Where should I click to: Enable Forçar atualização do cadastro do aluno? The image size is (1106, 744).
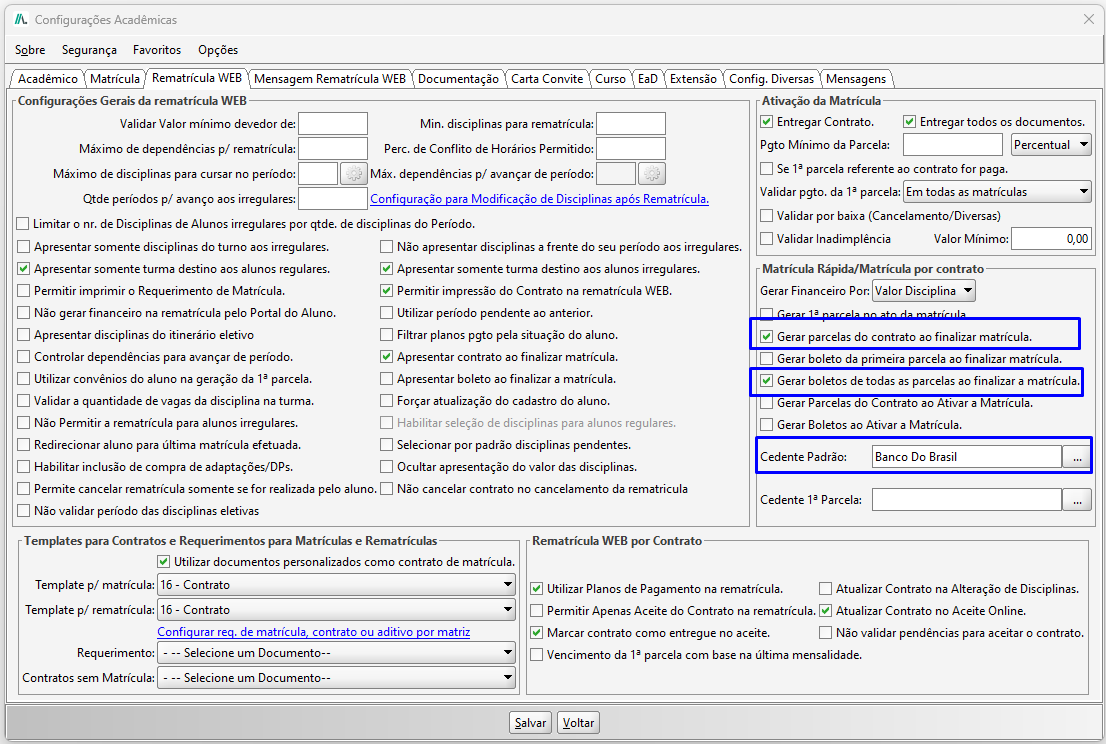click(387, 401)
